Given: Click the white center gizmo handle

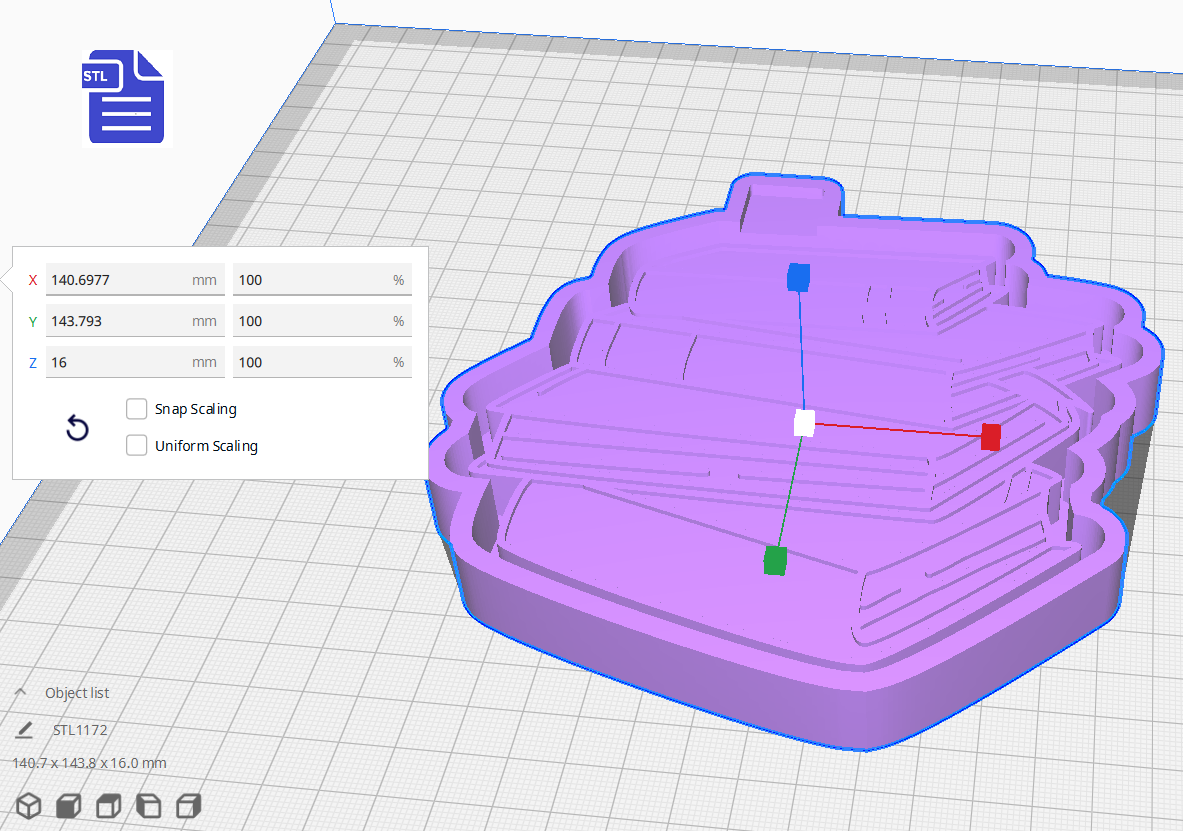Looking at the screenshot, I should point(802,425).
